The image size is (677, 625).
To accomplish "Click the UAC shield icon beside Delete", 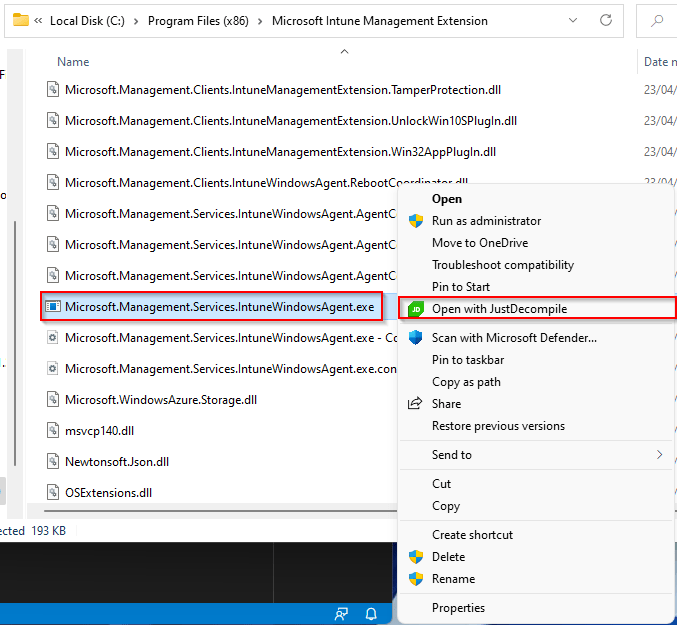I will coord(415,557).
